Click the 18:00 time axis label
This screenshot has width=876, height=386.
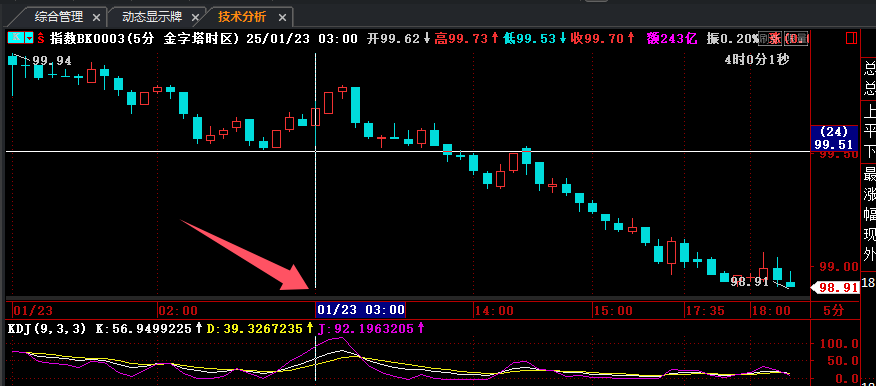(x=771, y=311)
